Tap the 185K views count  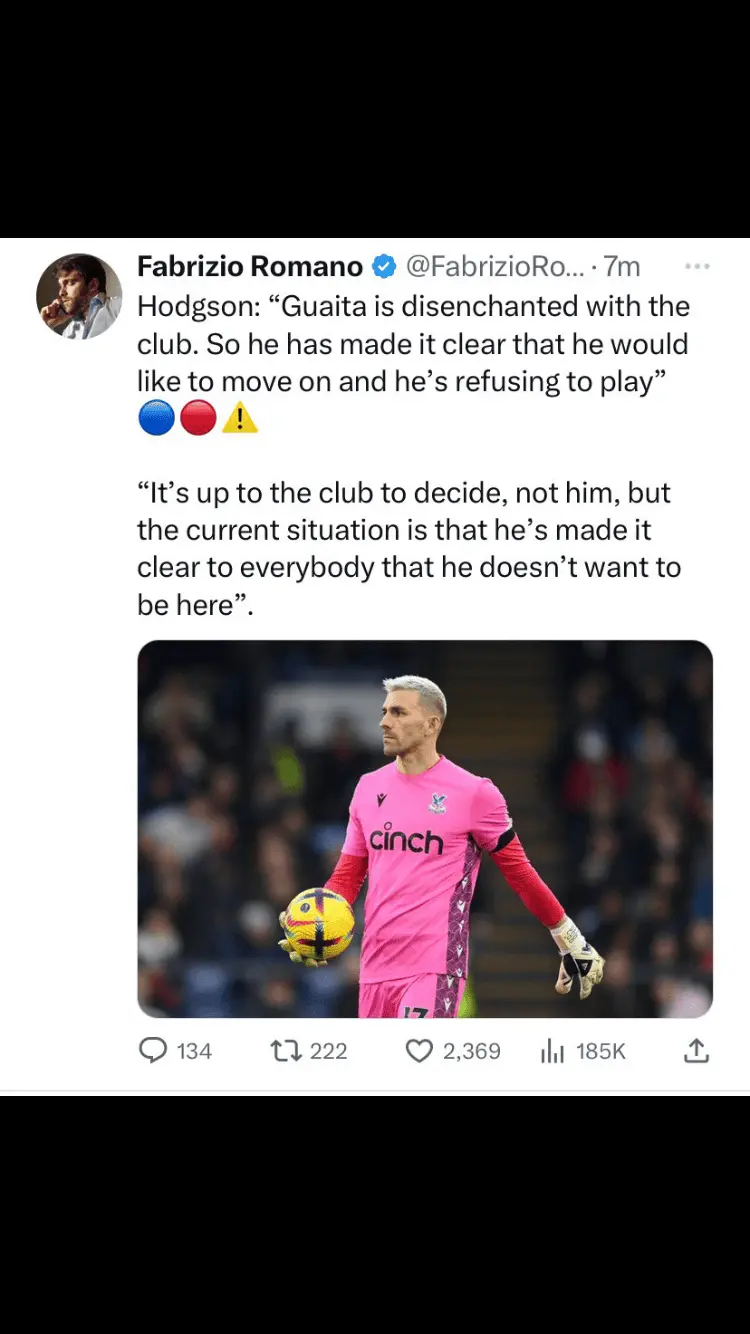click(601, 1051)
